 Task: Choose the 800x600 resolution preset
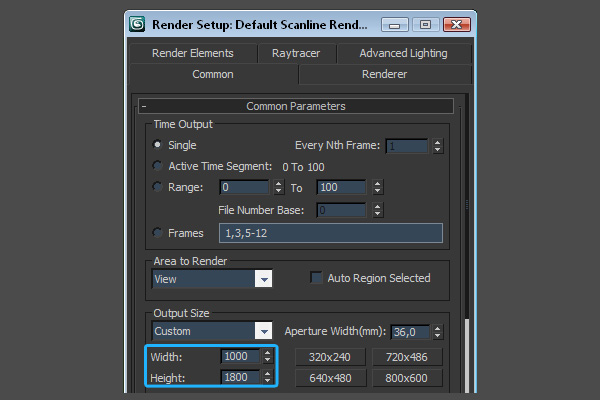pos(407,378)
